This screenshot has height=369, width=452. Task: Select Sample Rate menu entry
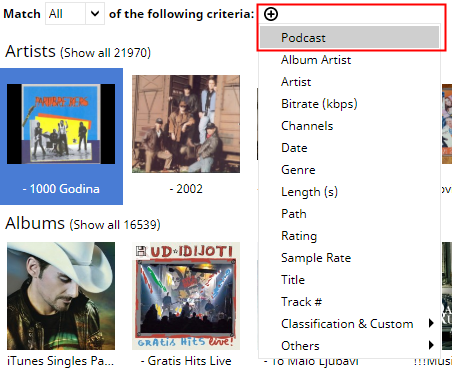point(349,258)
